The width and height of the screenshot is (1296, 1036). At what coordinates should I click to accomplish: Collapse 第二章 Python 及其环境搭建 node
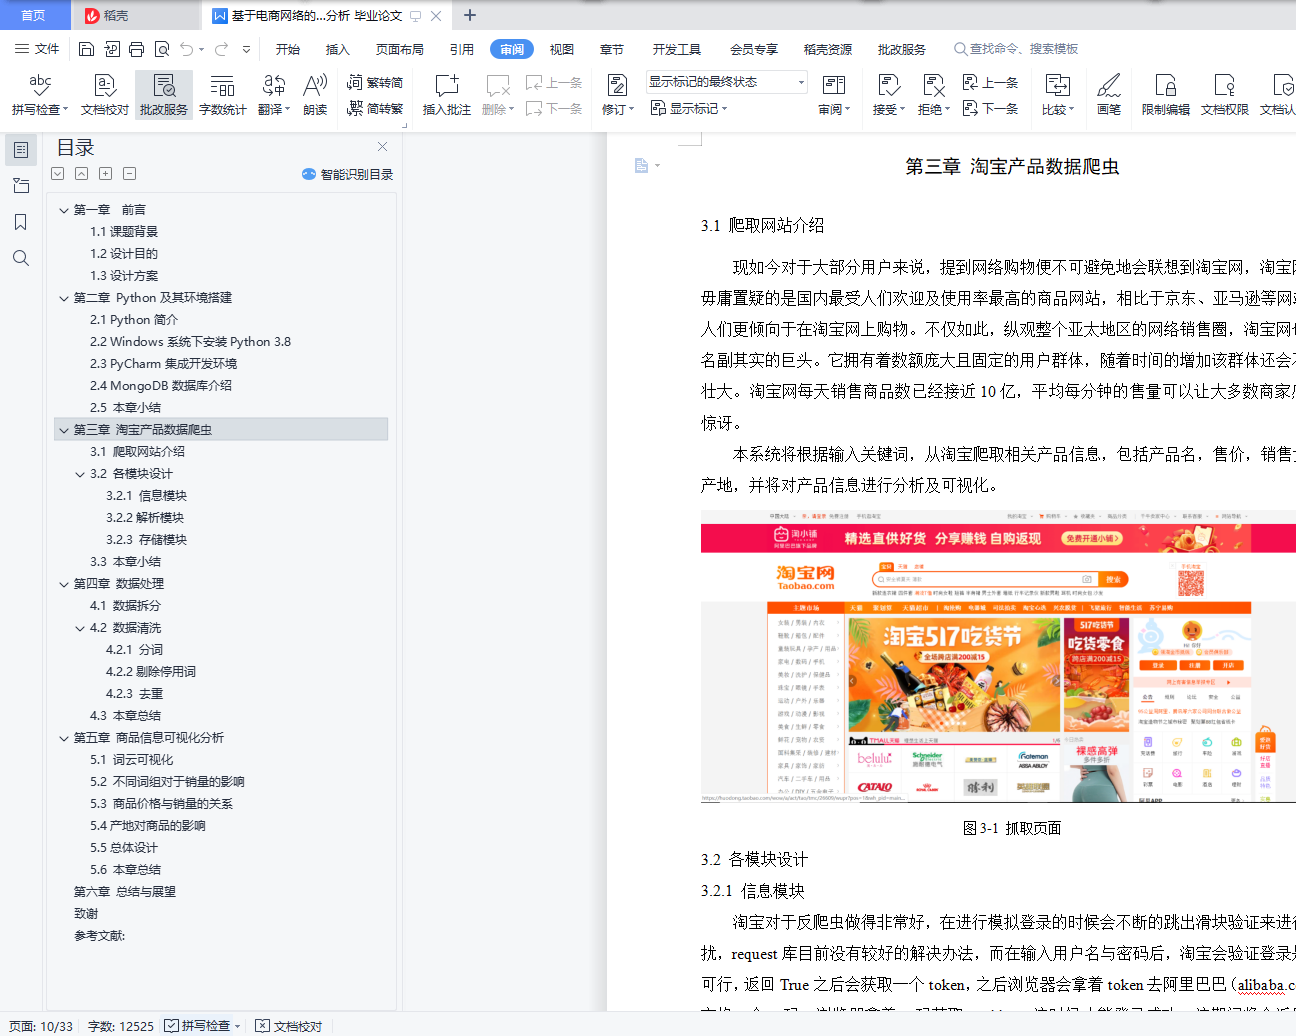click(x=64, y=298)
